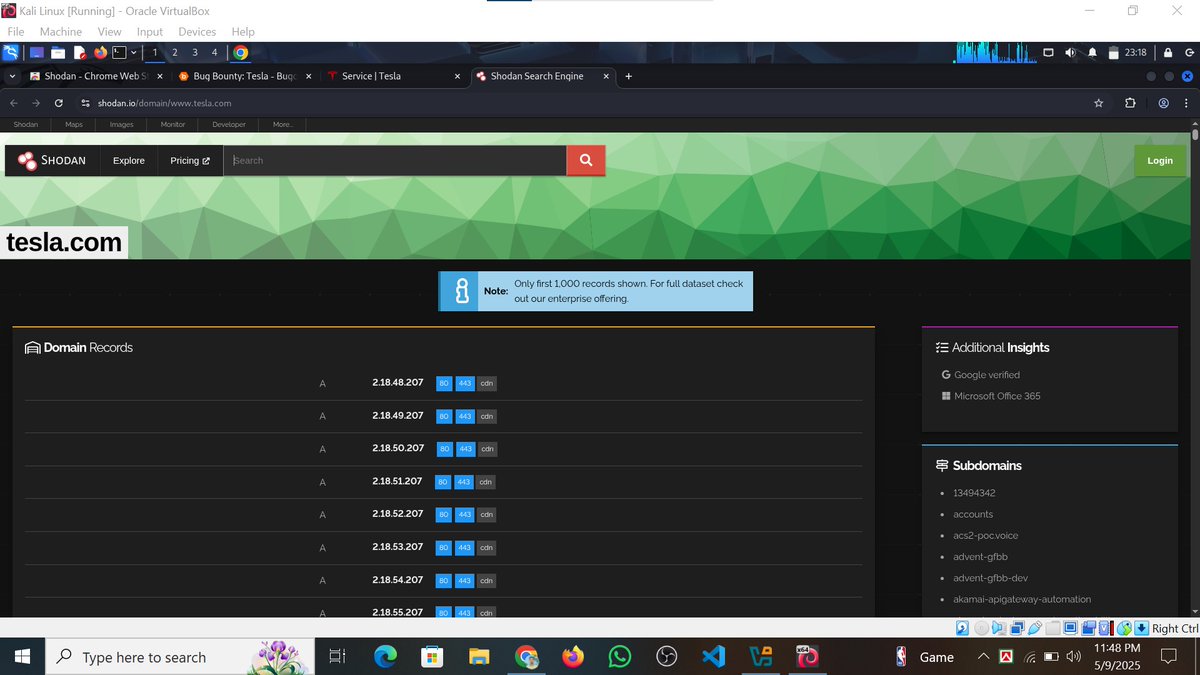Switch to Bug Bounty: Tesla tab
Image resolution: width=1200 pixels, height=675 pixels.
point(243,76)
